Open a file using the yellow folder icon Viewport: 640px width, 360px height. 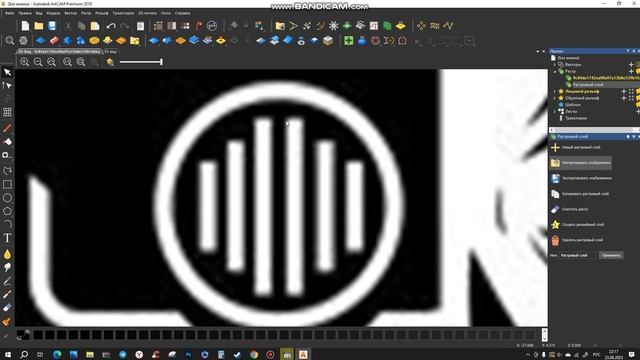(x=39, y=26)
